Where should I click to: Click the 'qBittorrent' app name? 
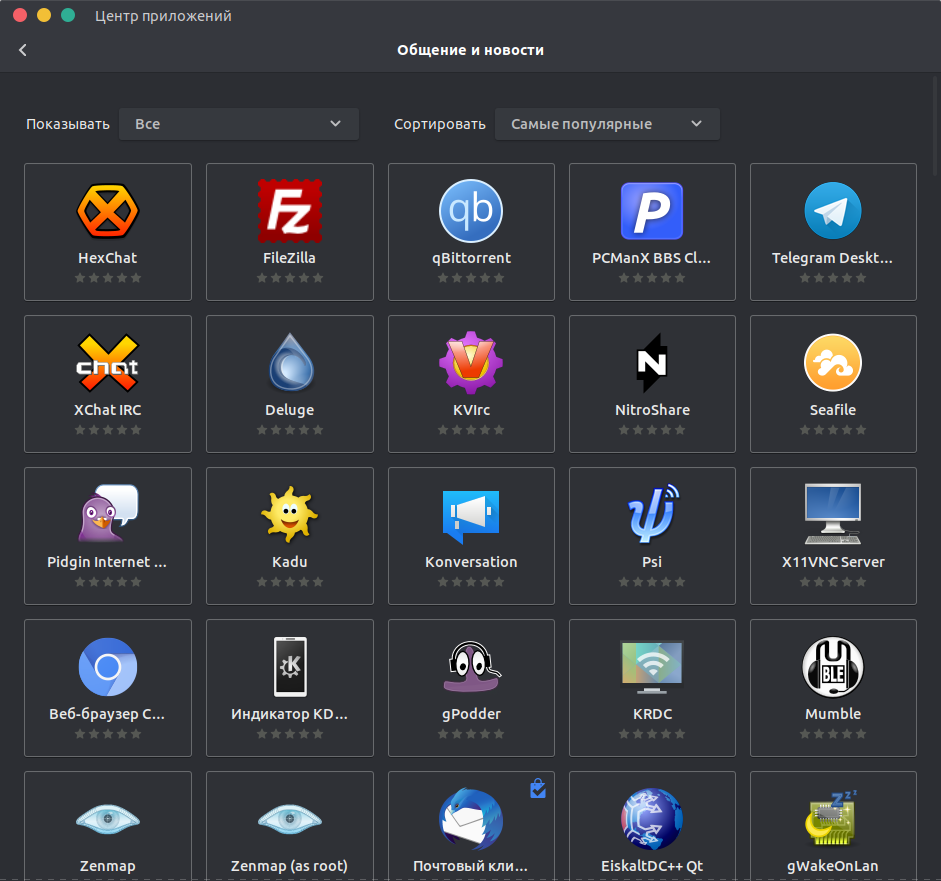click(x=472, y=258)
